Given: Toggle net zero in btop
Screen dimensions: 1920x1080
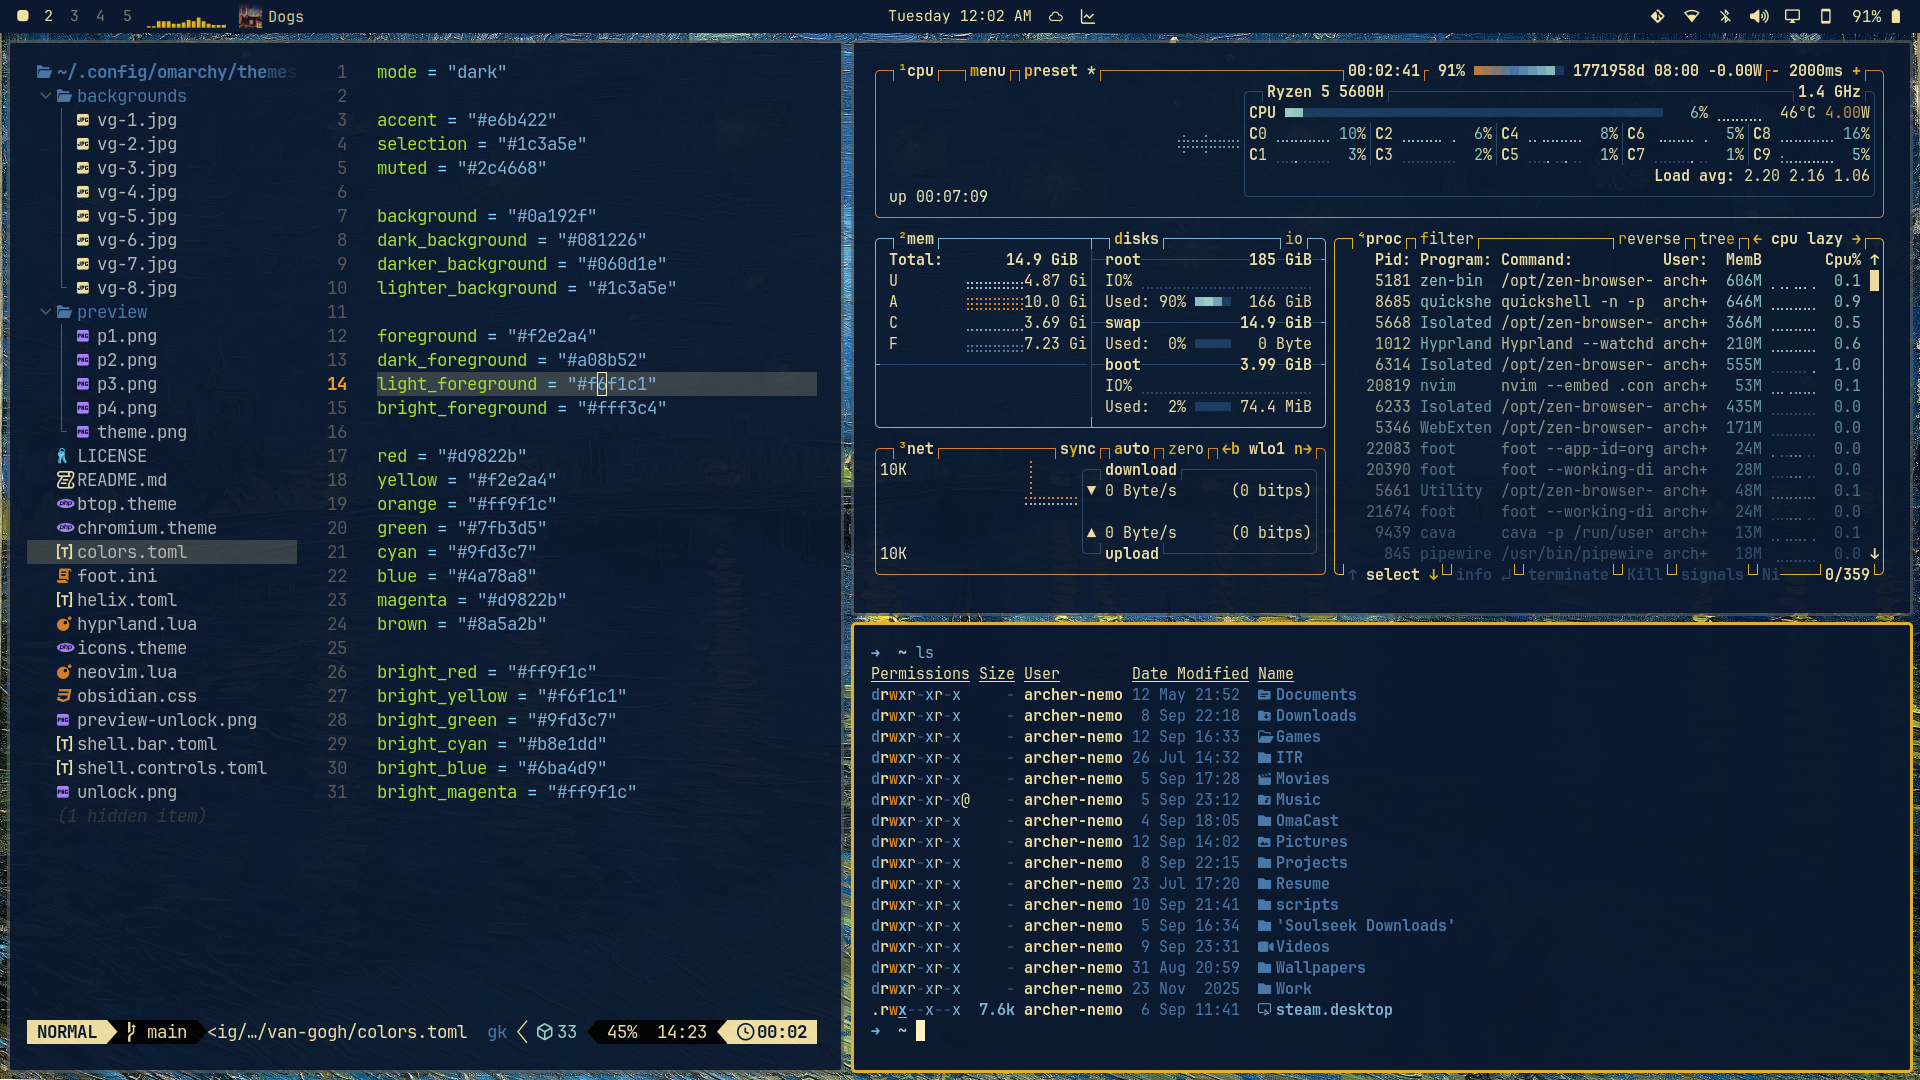Looking at the screenshot, I should click(1186, 449).
